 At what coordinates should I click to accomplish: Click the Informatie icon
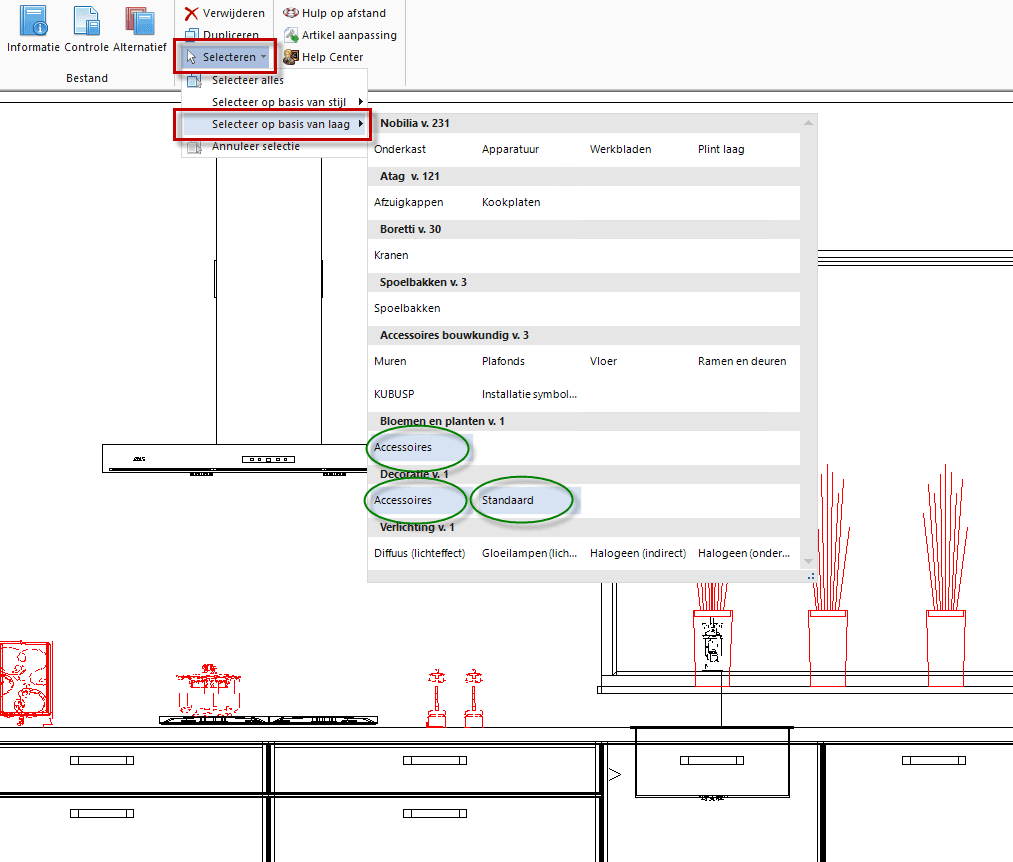(x=34, y=20)
